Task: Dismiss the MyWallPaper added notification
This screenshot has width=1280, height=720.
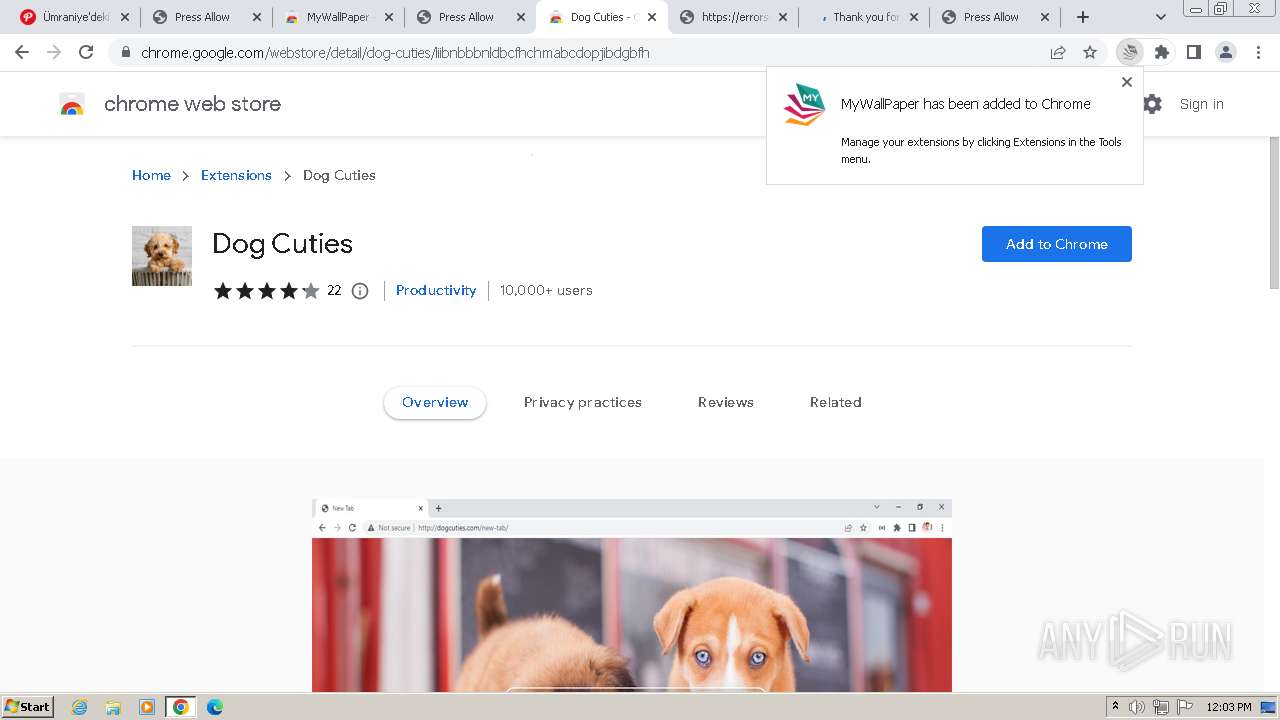Action: point(1127,82)
